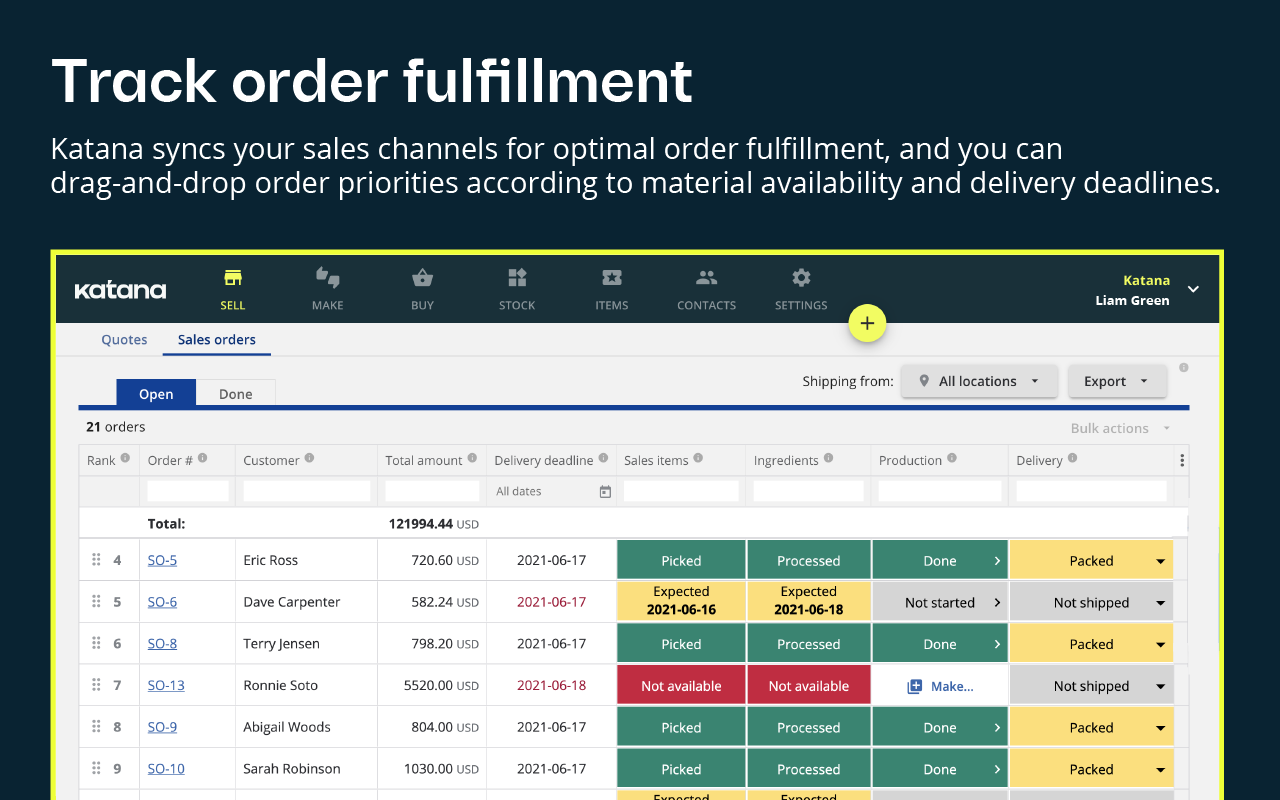Open sales order SO-9

(x=162, y=727)
